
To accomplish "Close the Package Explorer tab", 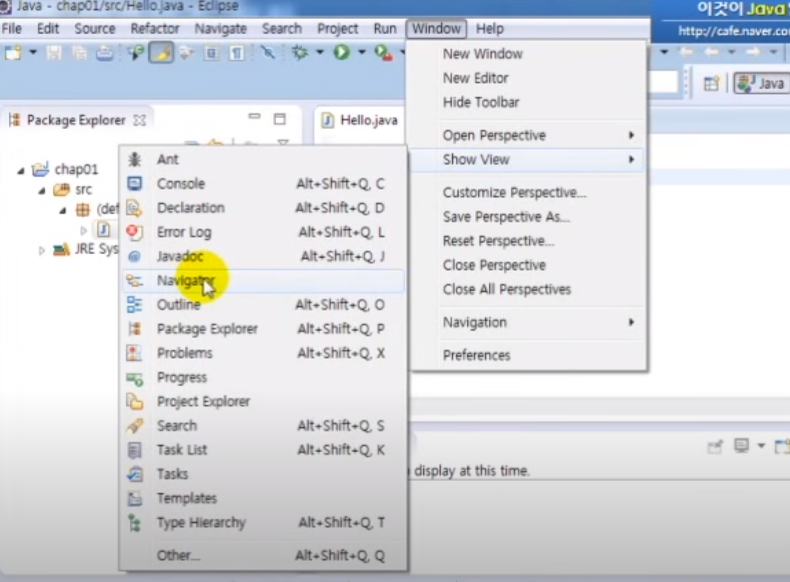I will (x=140, y=120).
